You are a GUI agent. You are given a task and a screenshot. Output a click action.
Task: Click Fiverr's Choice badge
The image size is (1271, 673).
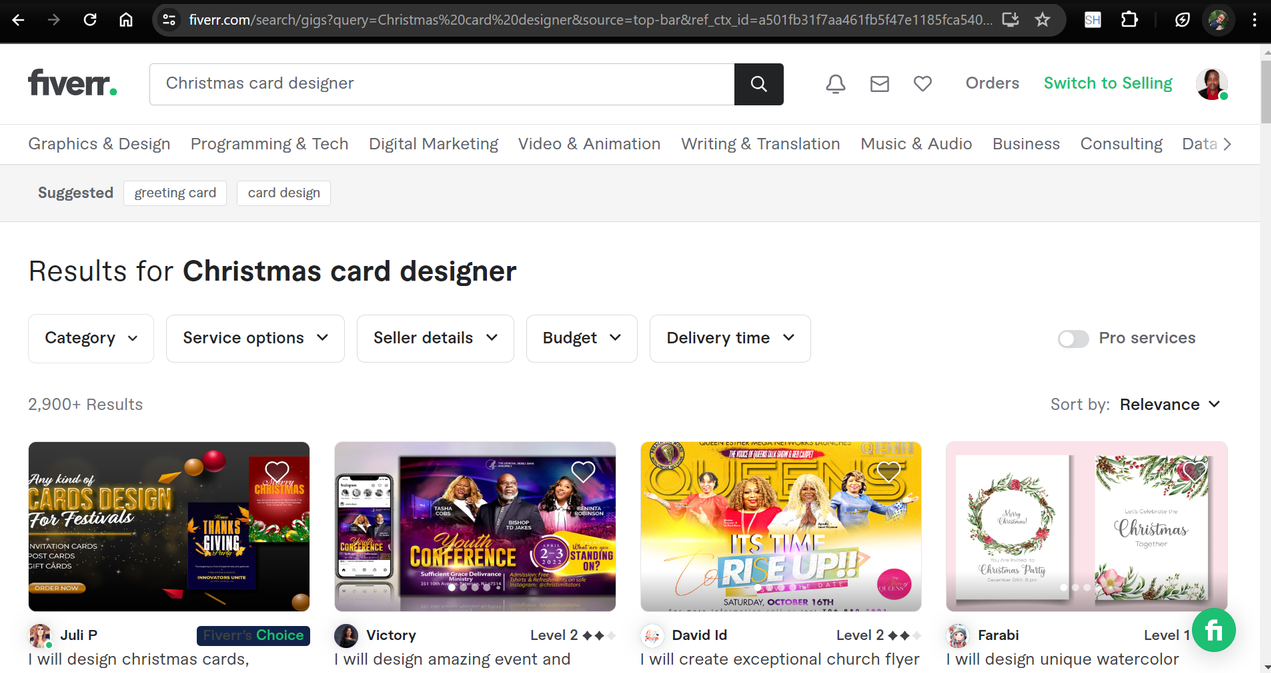(253, 635)
